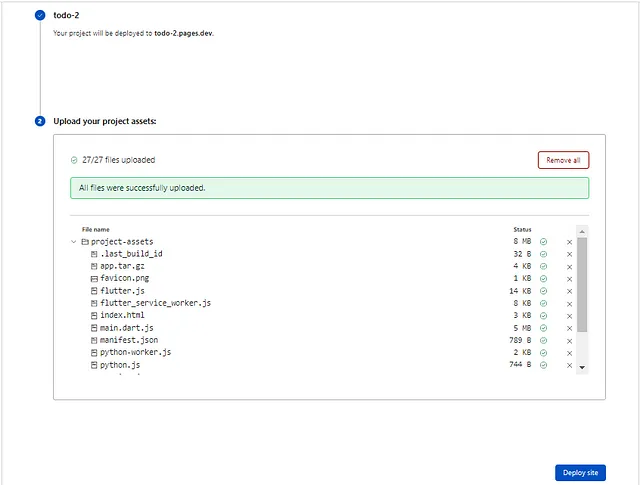Image resolution: width=640 pixels, height=485 pixels.
Task: Select the python.js file row
Action: 120,366
